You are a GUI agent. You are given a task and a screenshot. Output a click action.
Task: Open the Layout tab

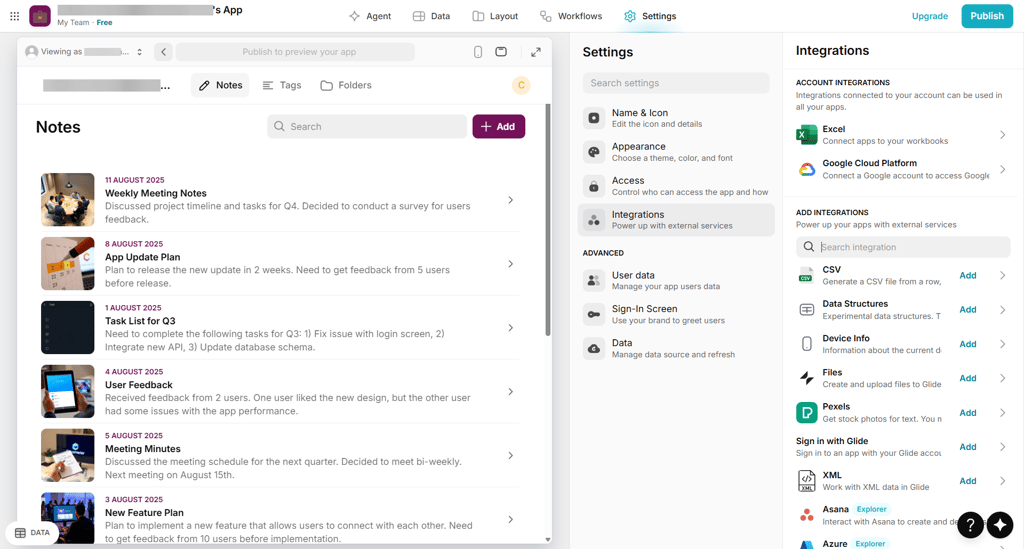495,16
